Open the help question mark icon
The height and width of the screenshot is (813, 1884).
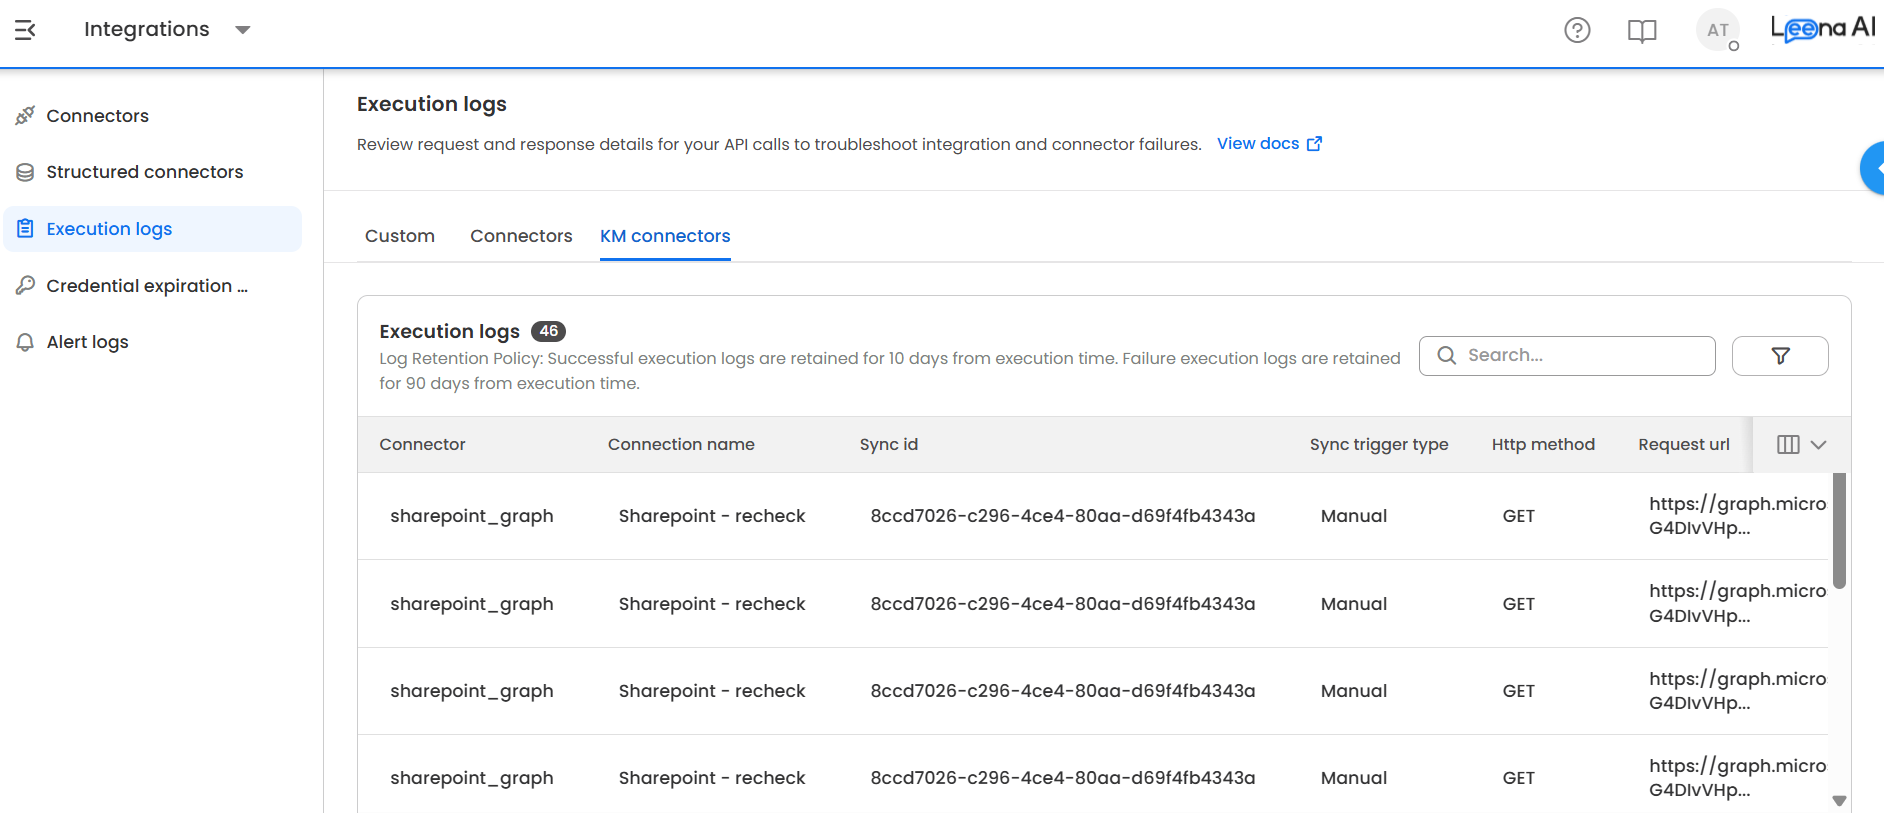click(x=1577, y=31)
